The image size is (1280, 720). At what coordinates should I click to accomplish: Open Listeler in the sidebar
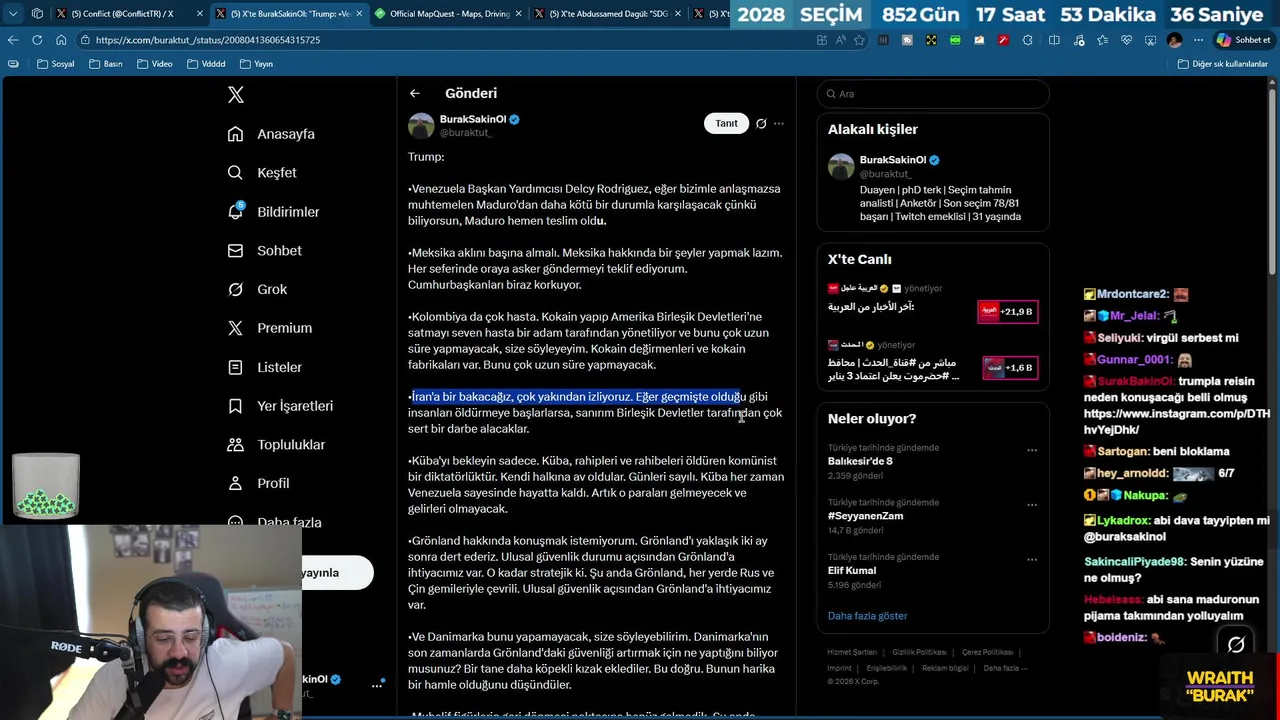tap(264, 367)
